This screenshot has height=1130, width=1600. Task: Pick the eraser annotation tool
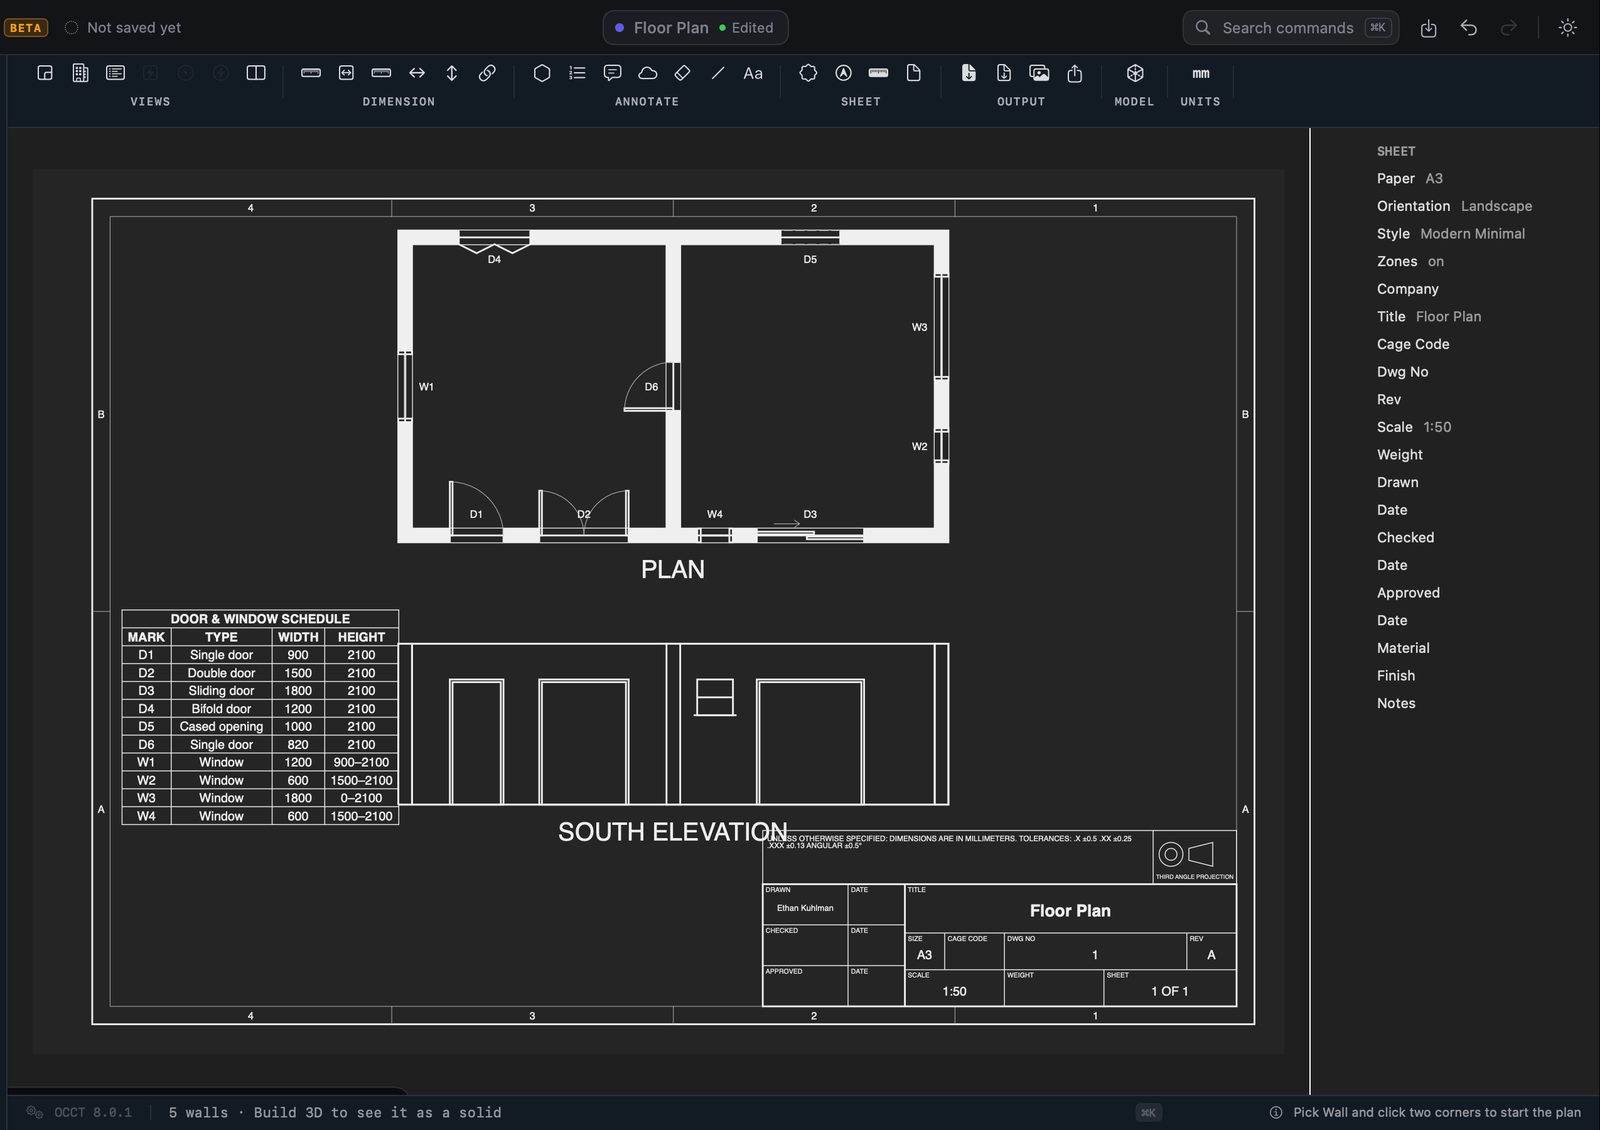(x=683, y=73)
